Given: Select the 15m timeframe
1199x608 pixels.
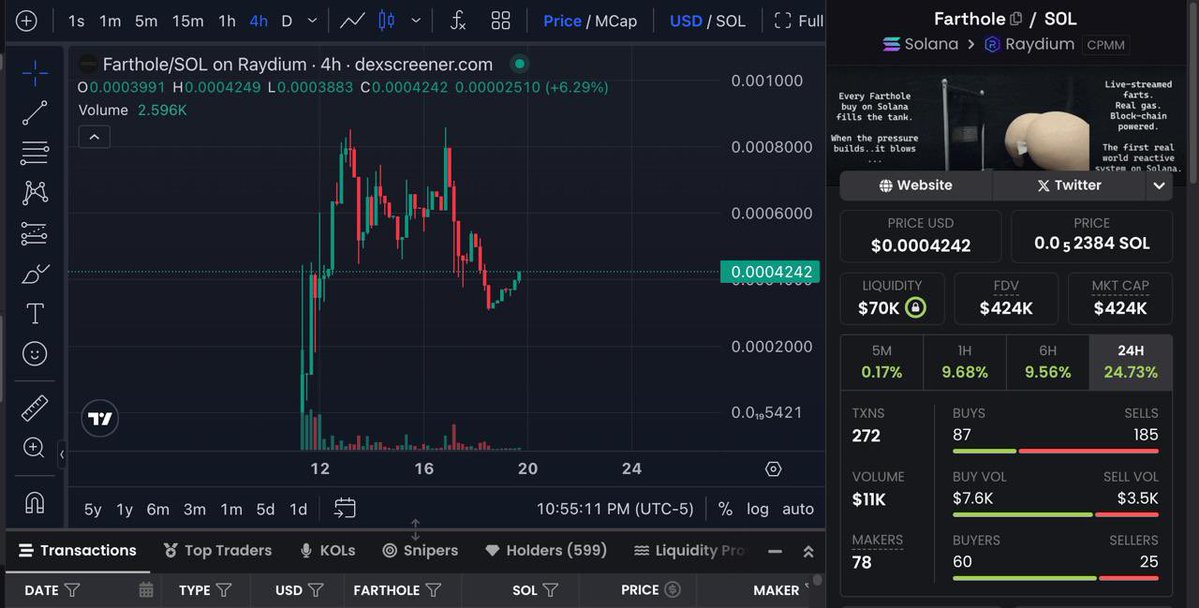Looking at the screenshot, I should pos(187,21).
